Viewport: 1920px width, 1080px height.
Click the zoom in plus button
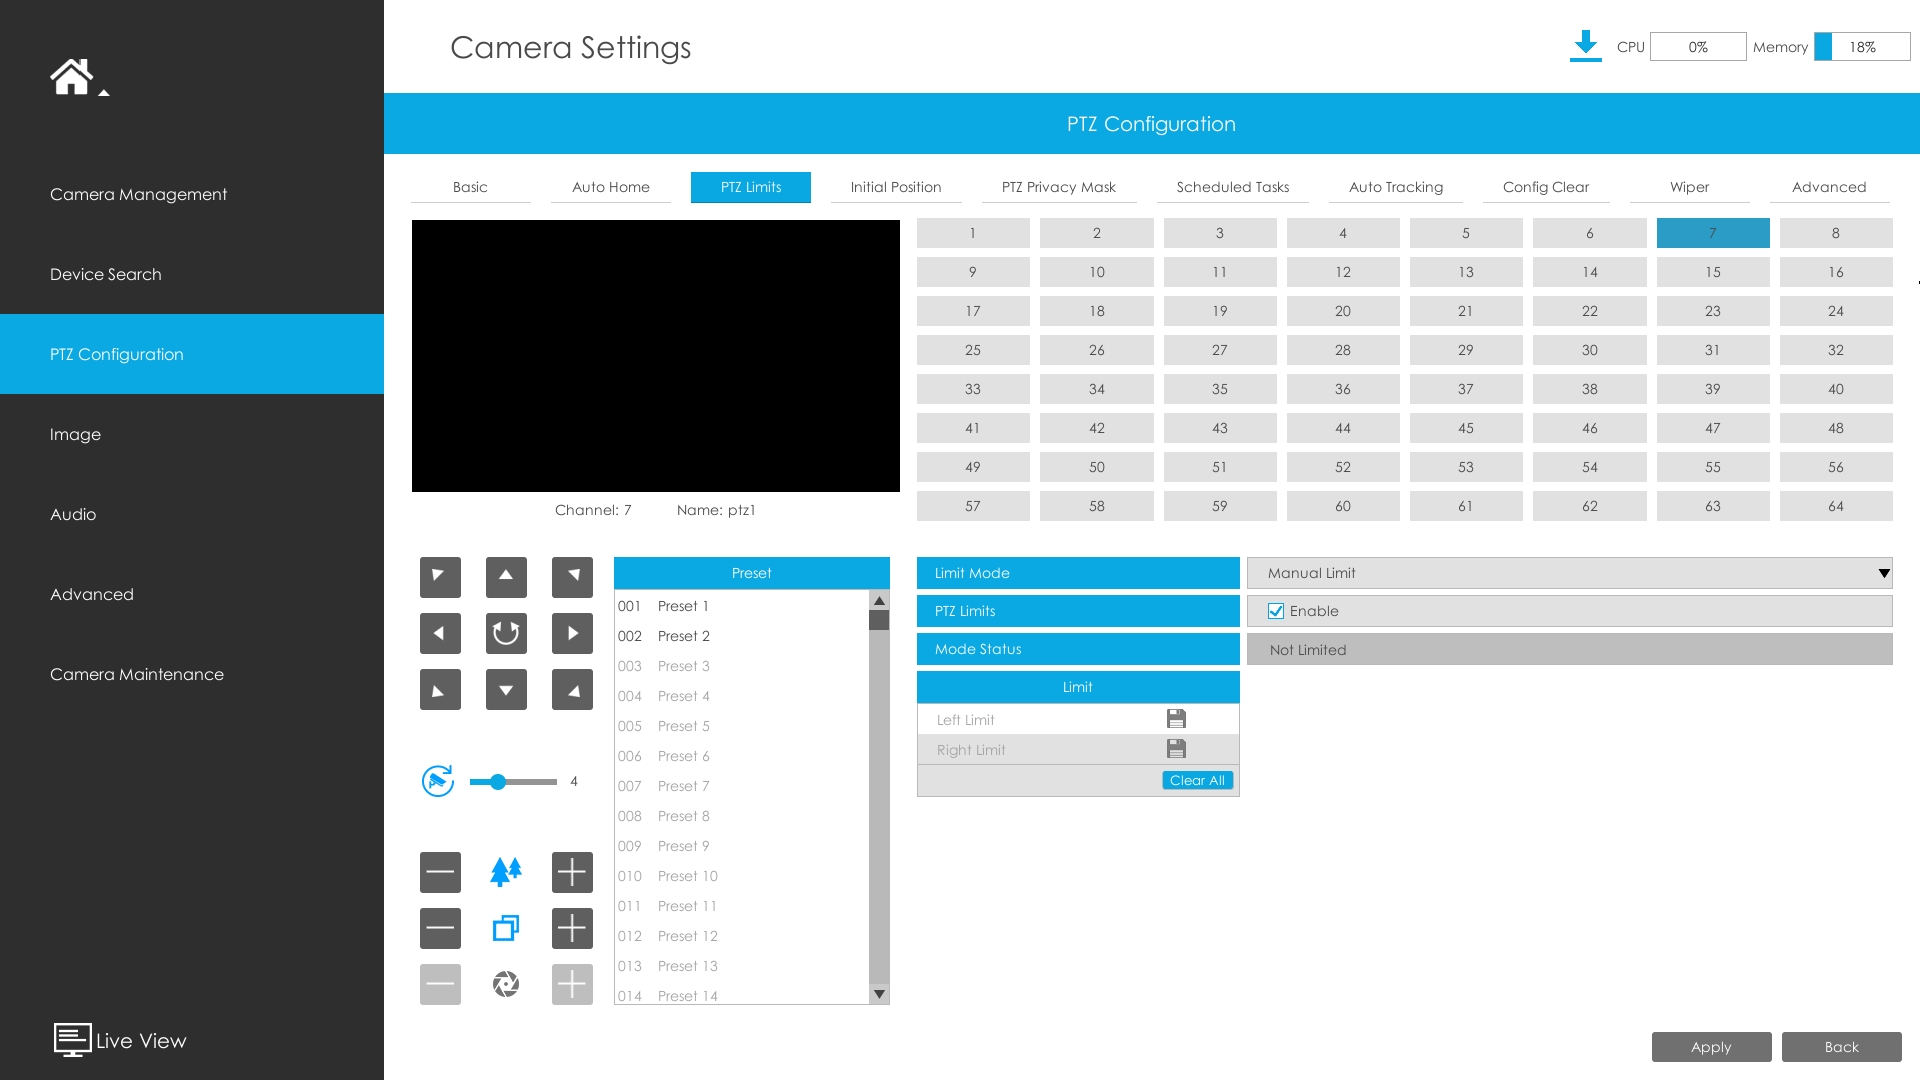572,872
